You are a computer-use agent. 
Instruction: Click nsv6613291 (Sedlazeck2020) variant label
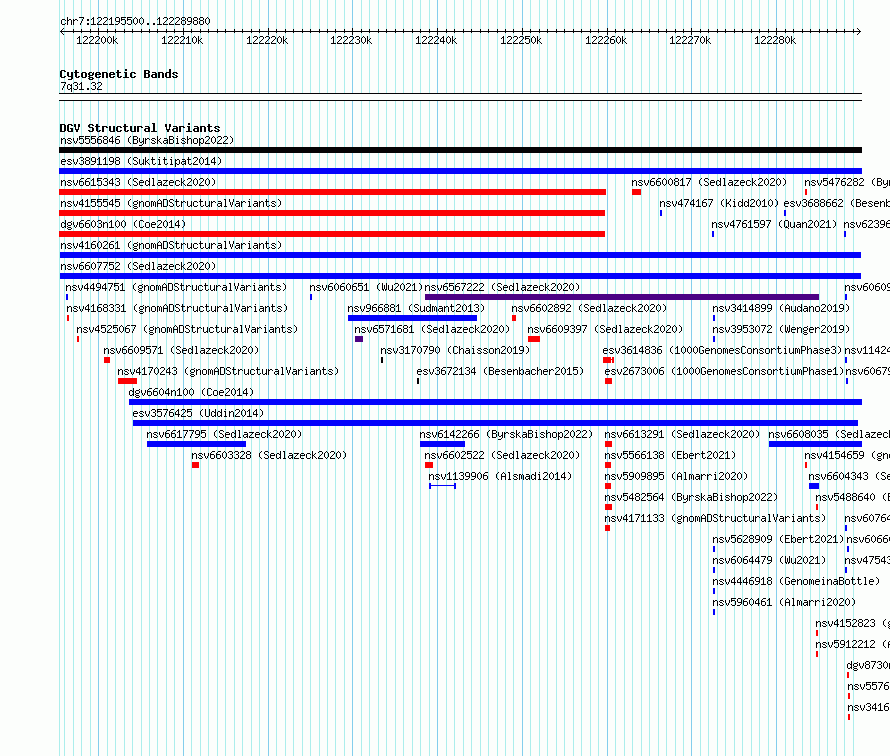tap(682, 434)
